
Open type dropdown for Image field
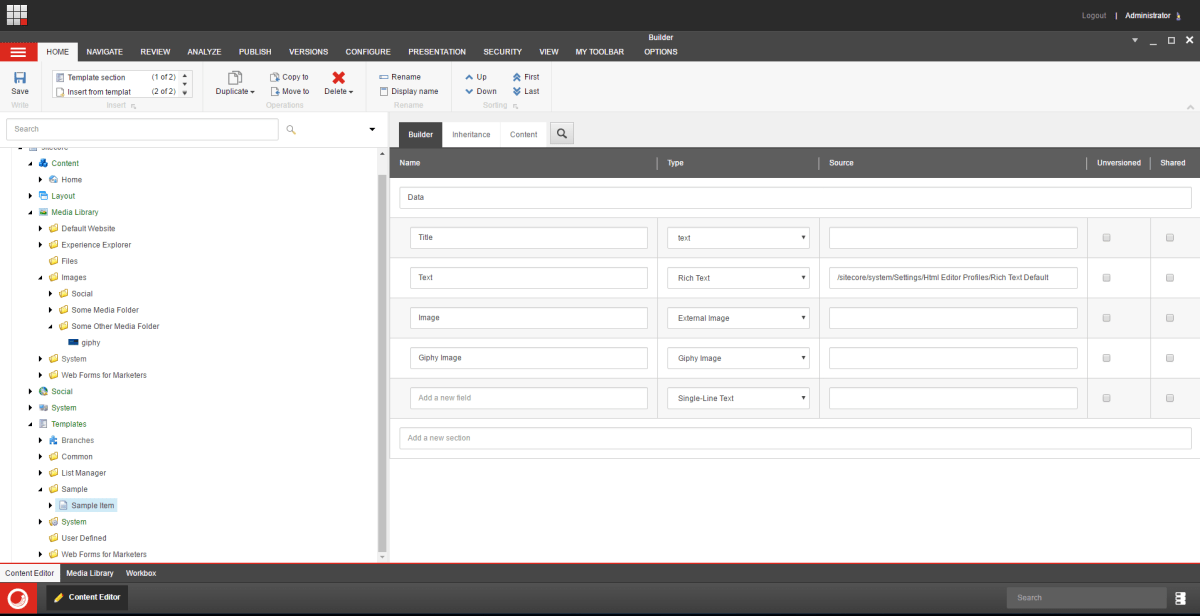(x=738, y=318)
